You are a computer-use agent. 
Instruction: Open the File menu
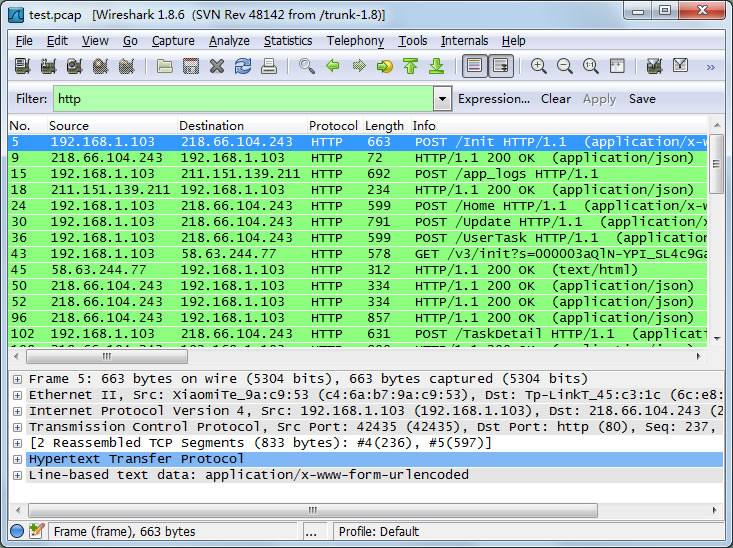point(24,41)
